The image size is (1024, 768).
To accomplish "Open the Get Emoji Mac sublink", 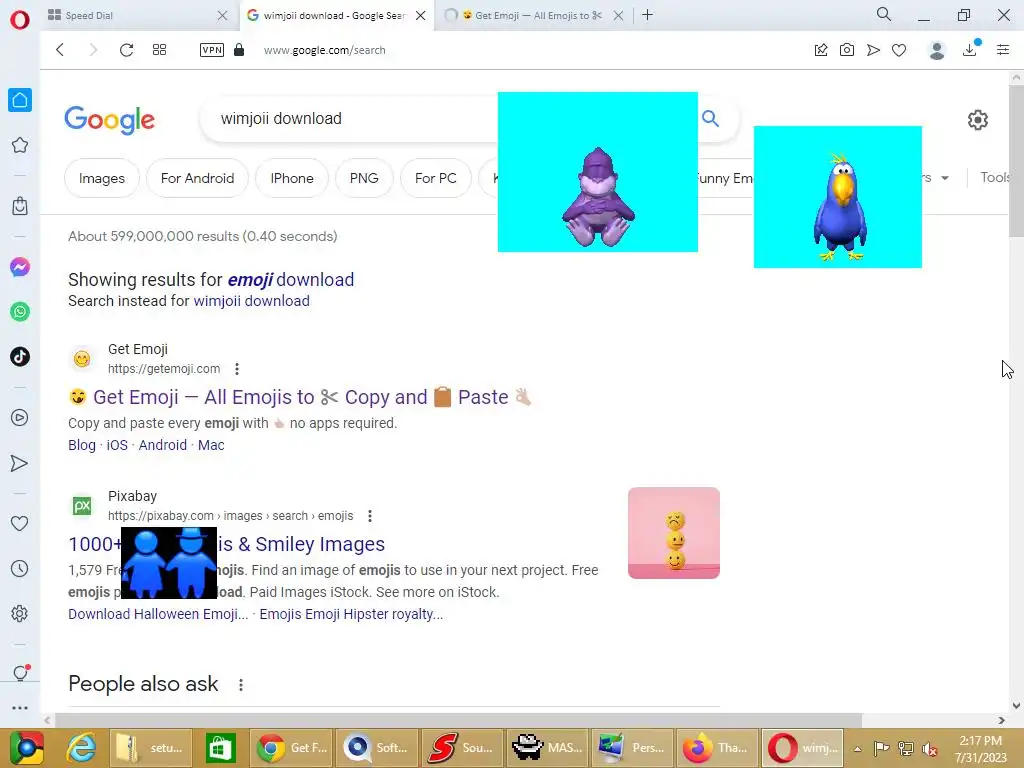I will 211,445.
